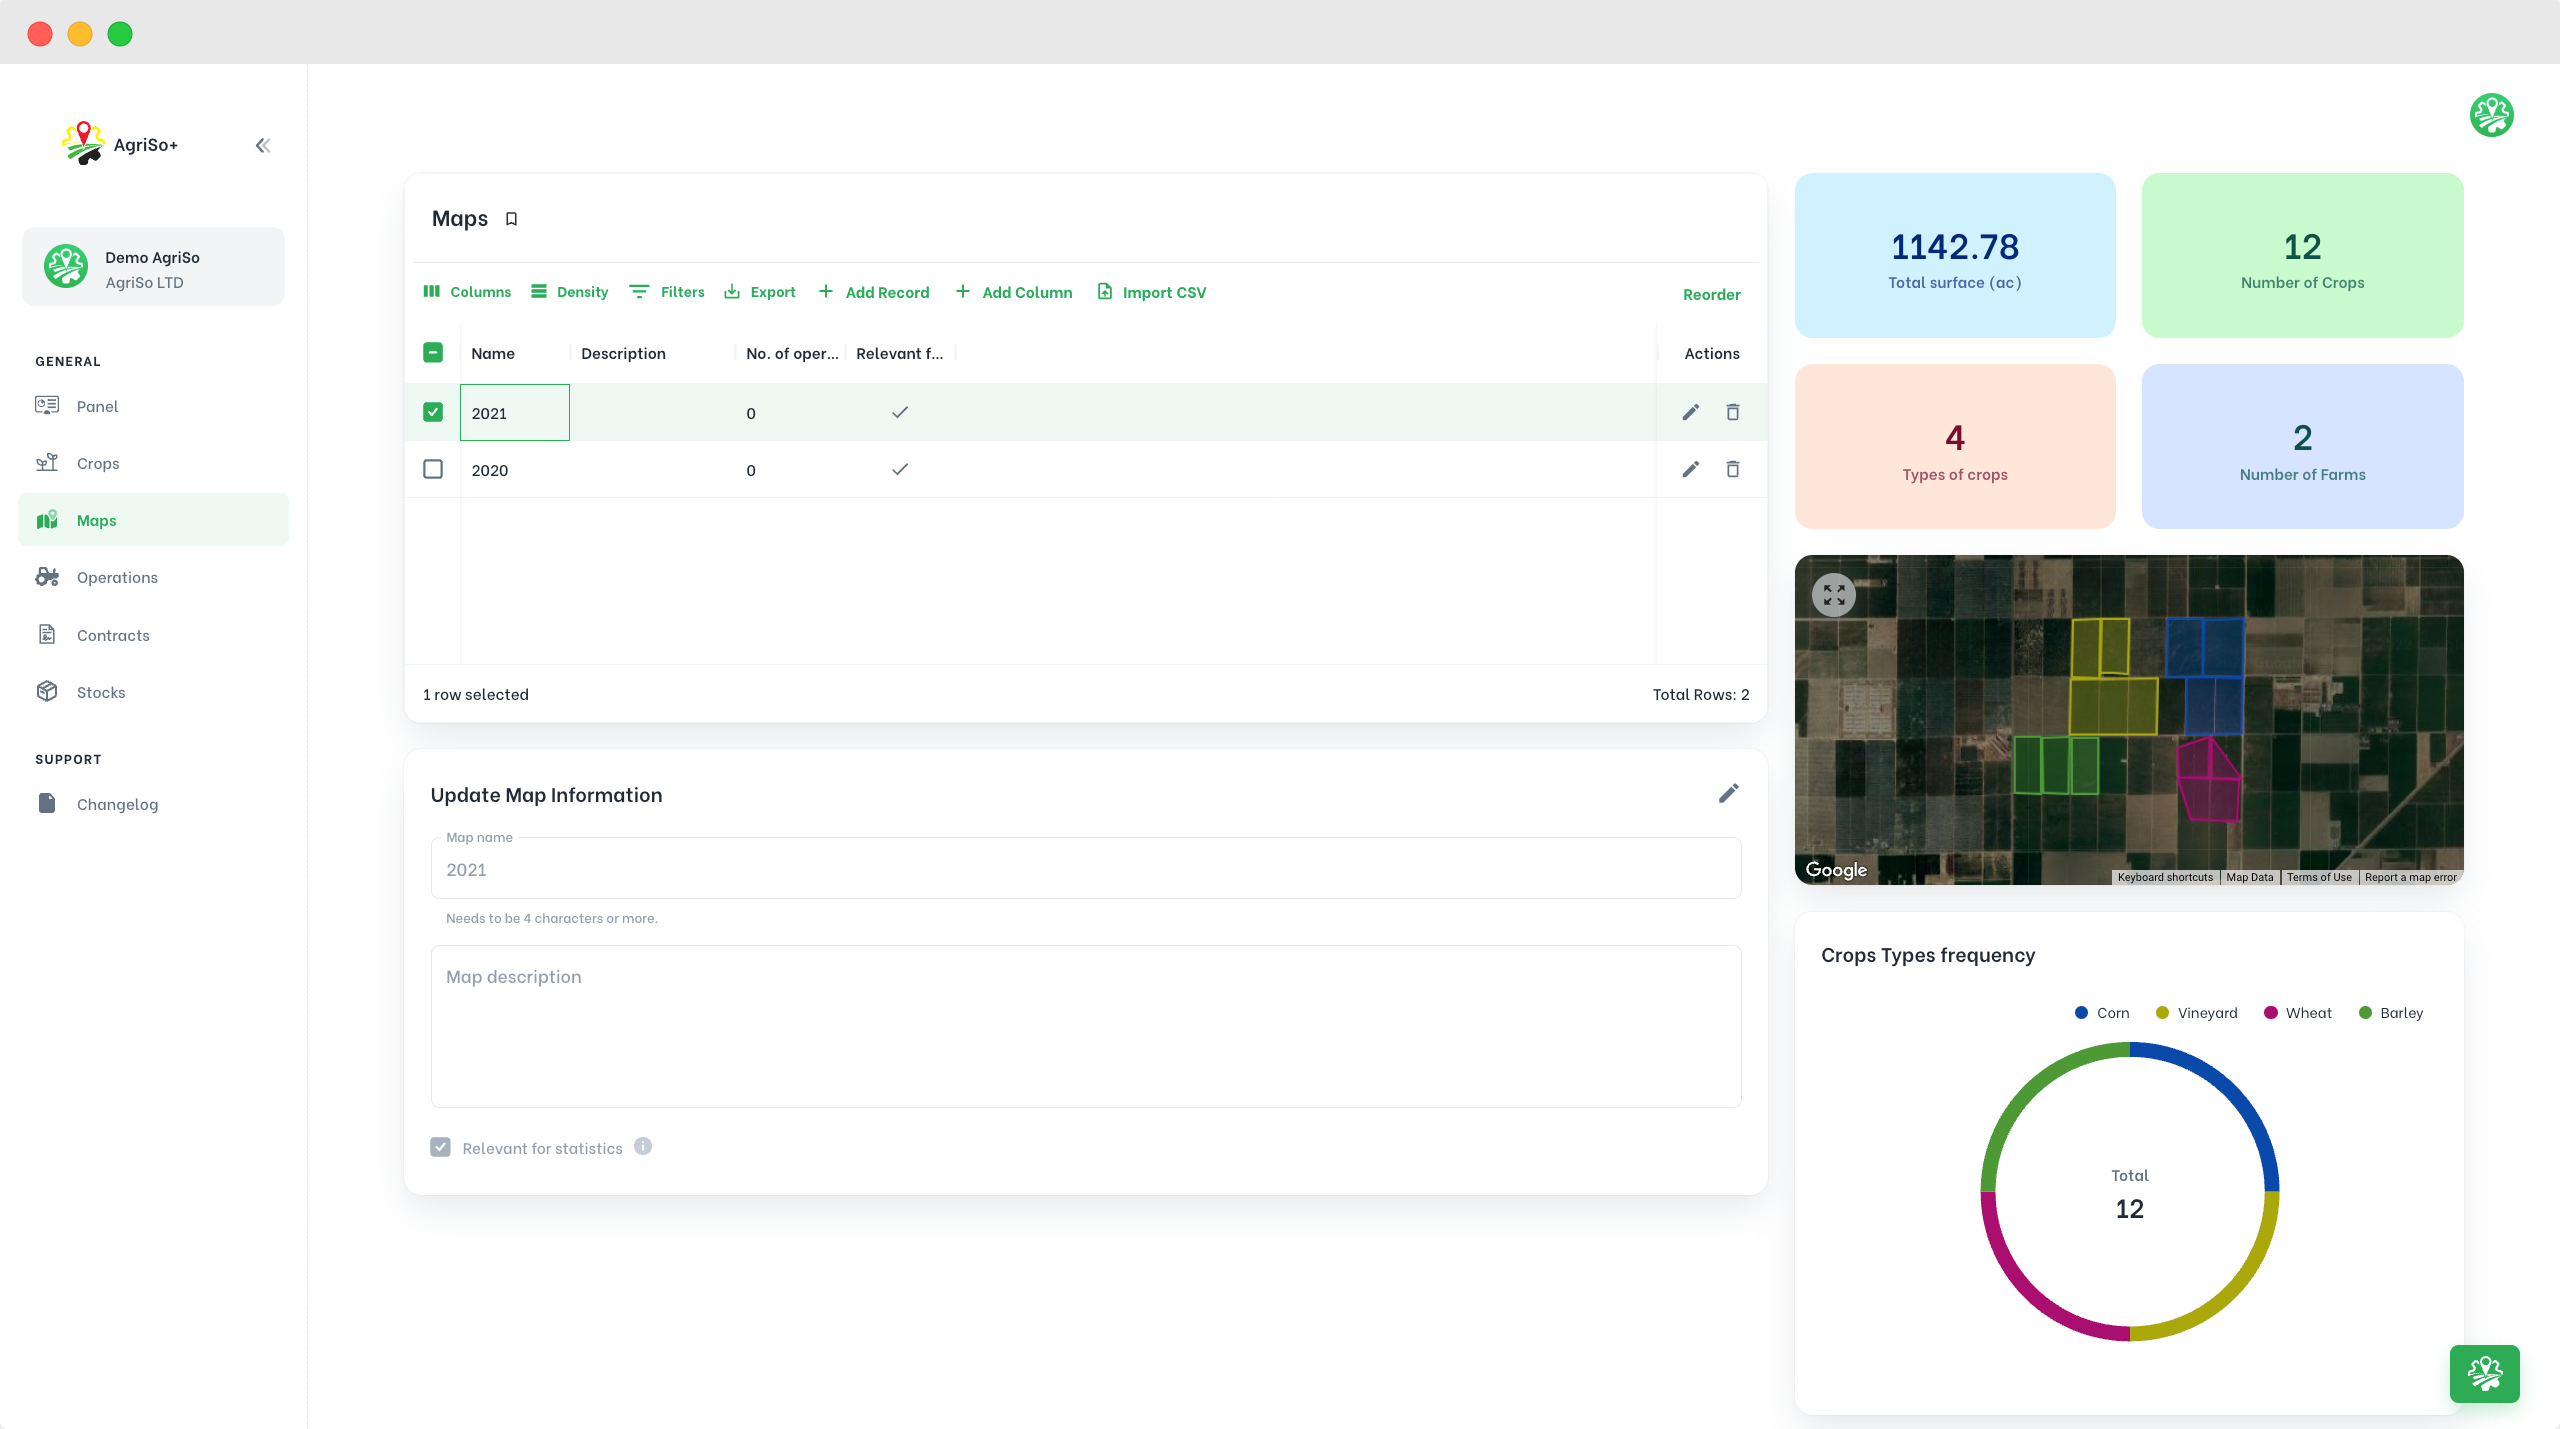Toggle the Corn legend color dot
The height and width of the screenshot is (1429, 2560).
(2081, 1013)
